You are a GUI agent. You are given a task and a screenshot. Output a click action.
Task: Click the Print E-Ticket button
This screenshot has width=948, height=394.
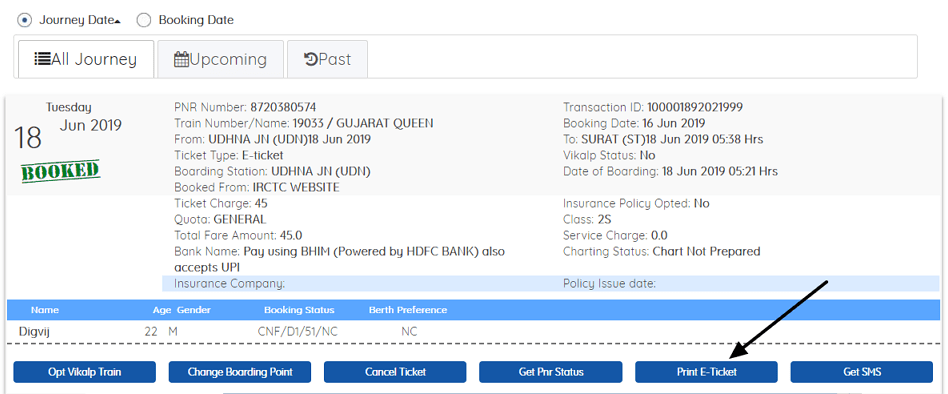point(706,372)
